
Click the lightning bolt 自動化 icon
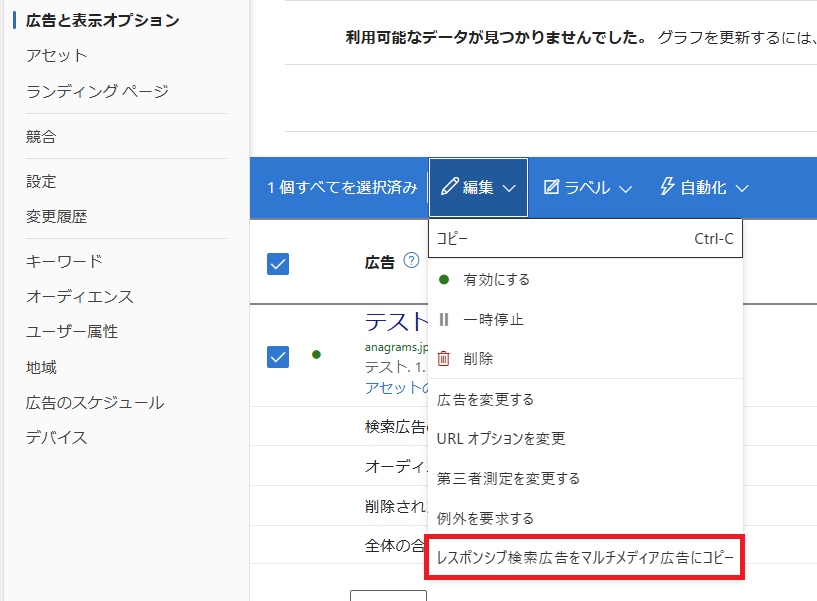(x=668, y=187)
